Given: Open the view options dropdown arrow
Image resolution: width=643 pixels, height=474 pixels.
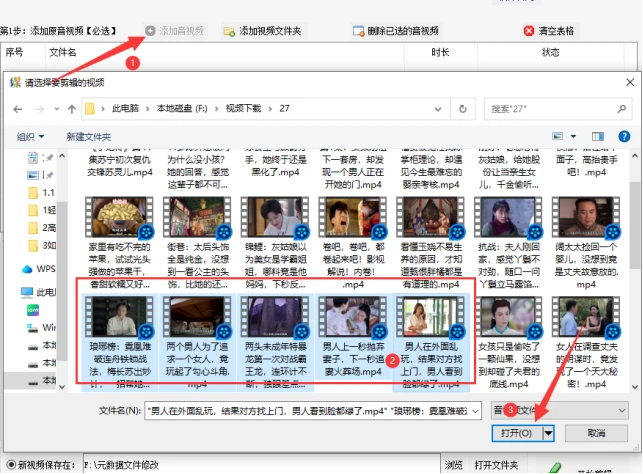Looking at the screenshot, I should (x=573, y=136).
